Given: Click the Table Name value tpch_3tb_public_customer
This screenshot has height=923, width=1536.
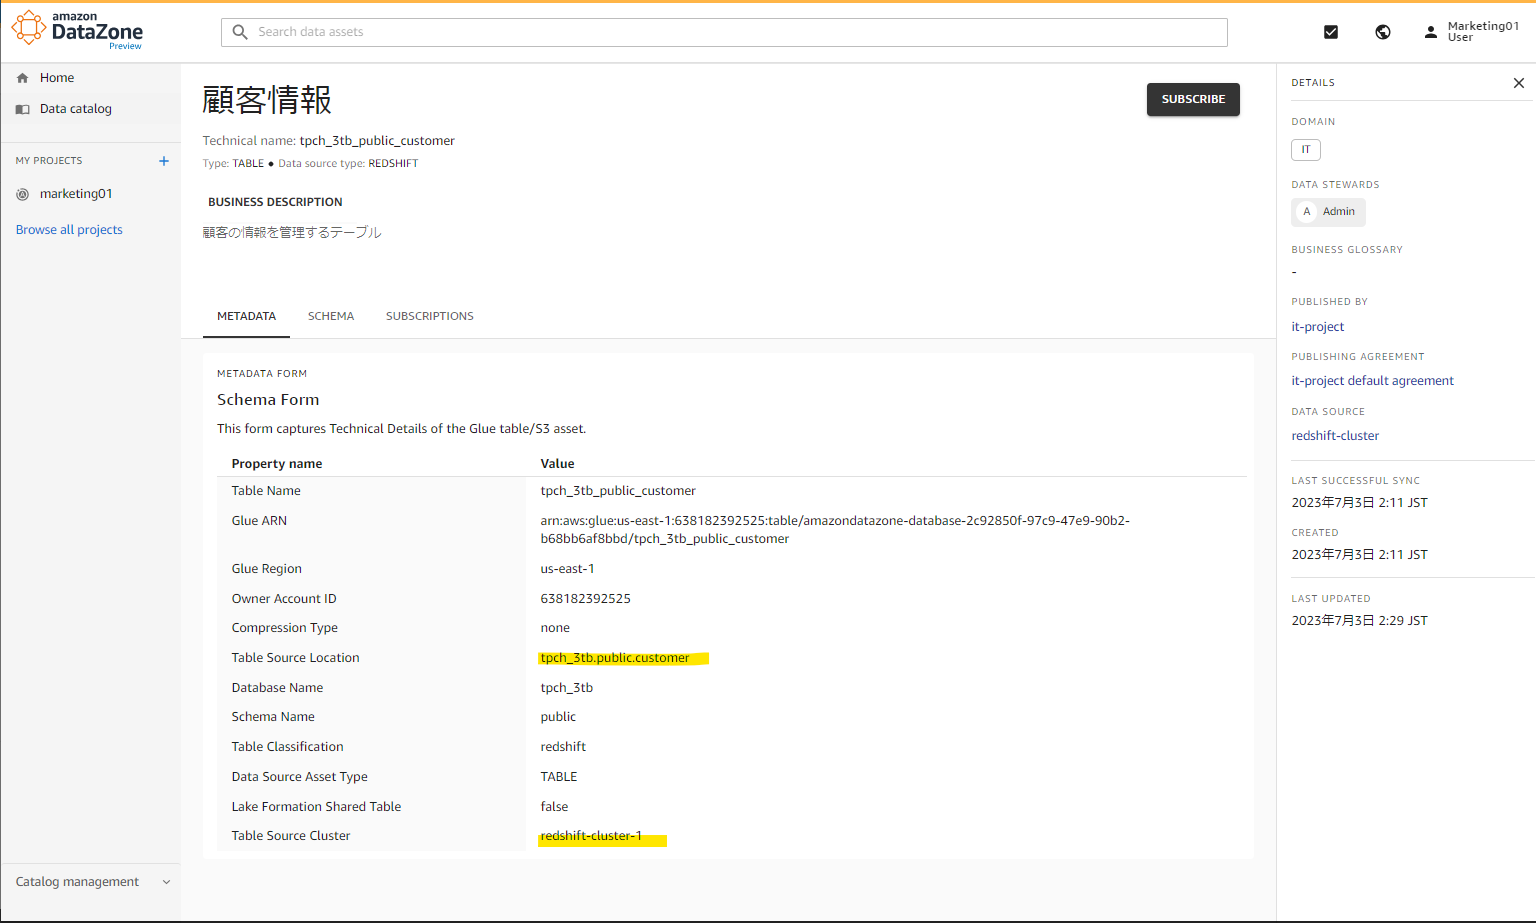Looking at the screenshot, I should pos(618,491).
